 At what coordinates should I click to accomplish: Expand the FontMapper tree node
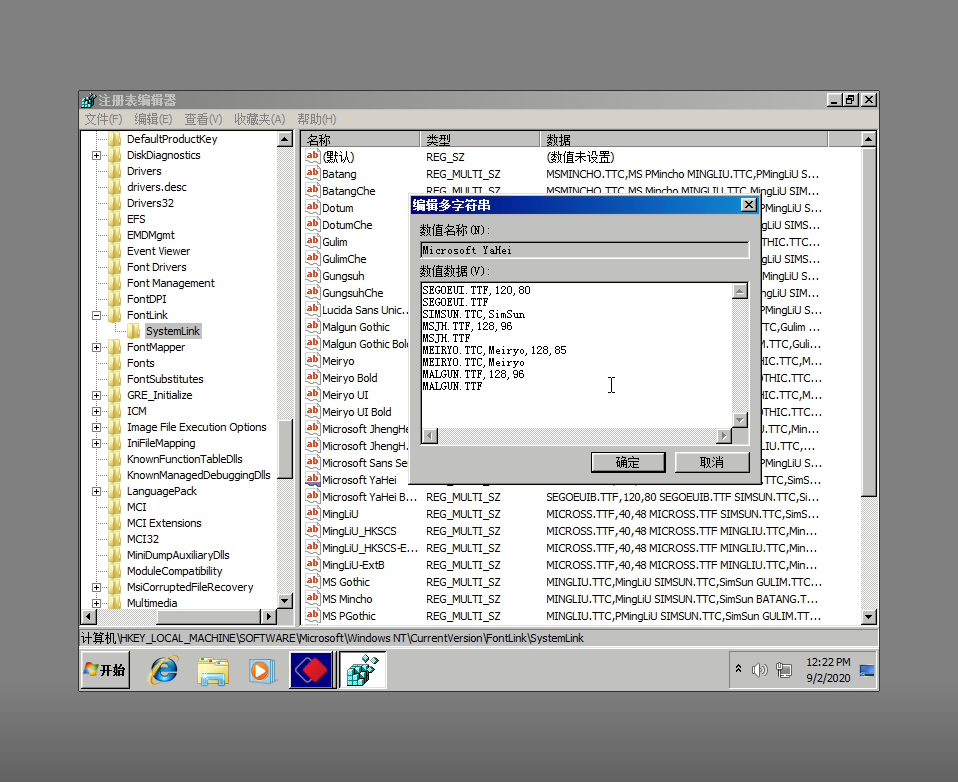click(x=97, y=347)
